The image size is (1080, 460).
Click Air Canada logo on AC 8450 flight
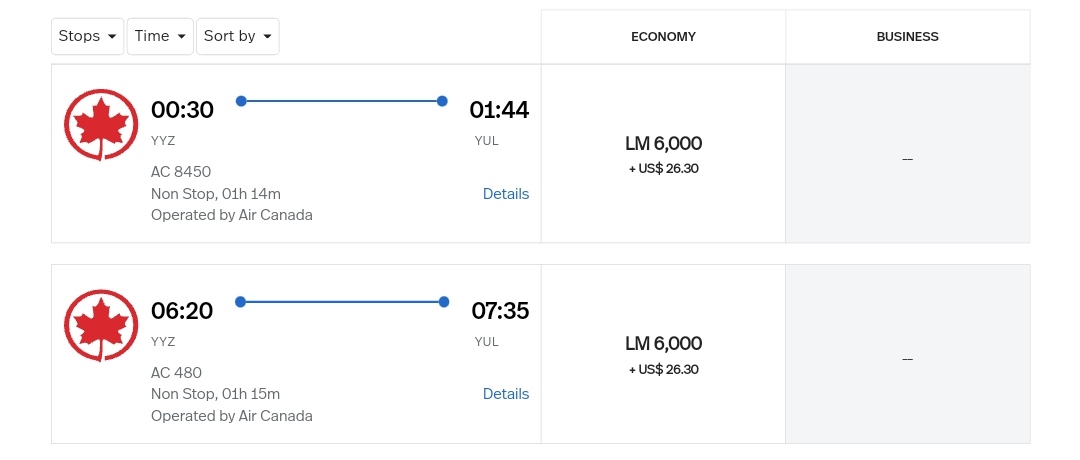(x=101, y=125)
